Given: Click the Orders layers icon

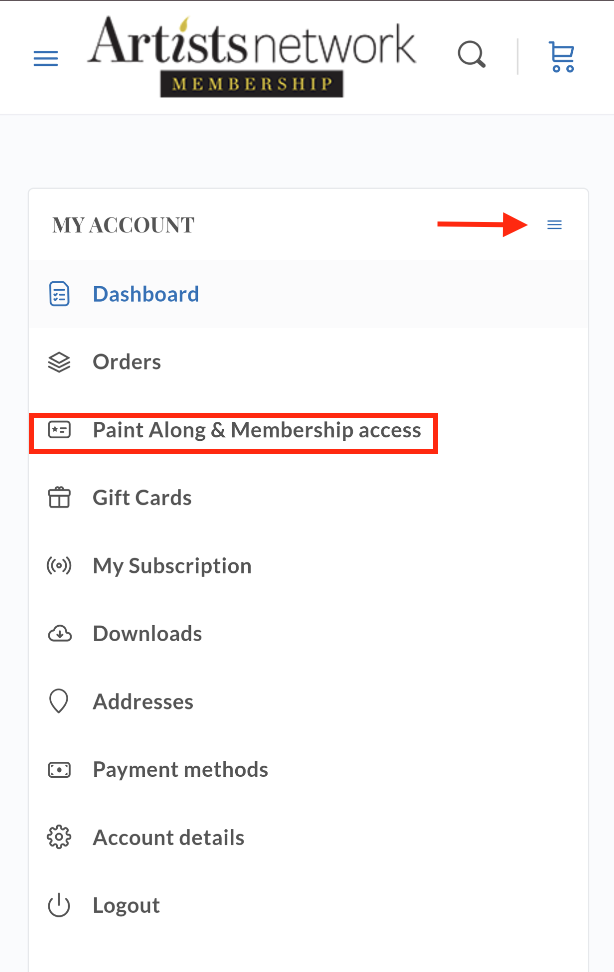Looking at the screenshot, I should click(59, 362).
